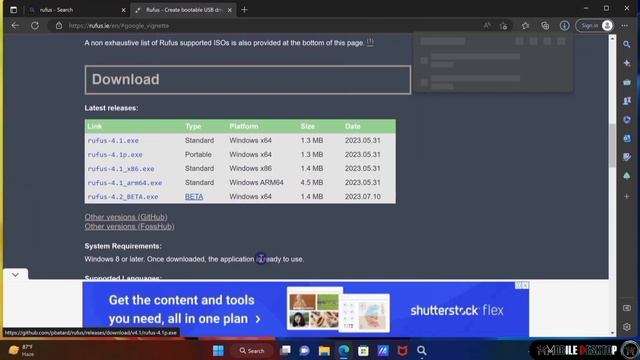View site information via the lock icon
Viewport: 640px width, 360px height.
click(59, 25)
